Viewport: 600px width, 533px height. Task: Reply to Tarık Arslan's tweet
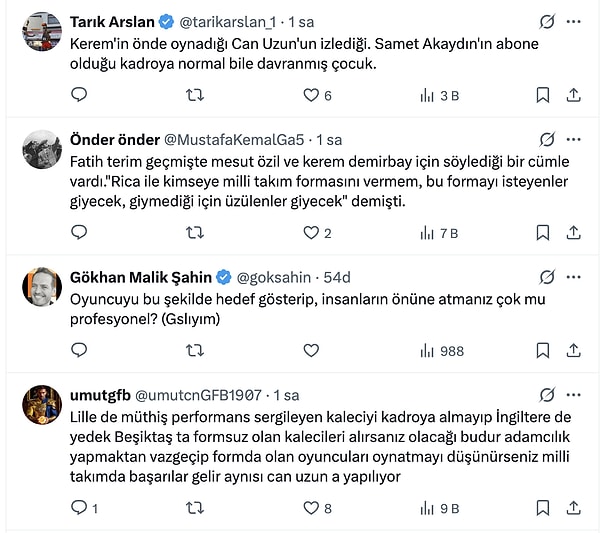pos(80,95)
